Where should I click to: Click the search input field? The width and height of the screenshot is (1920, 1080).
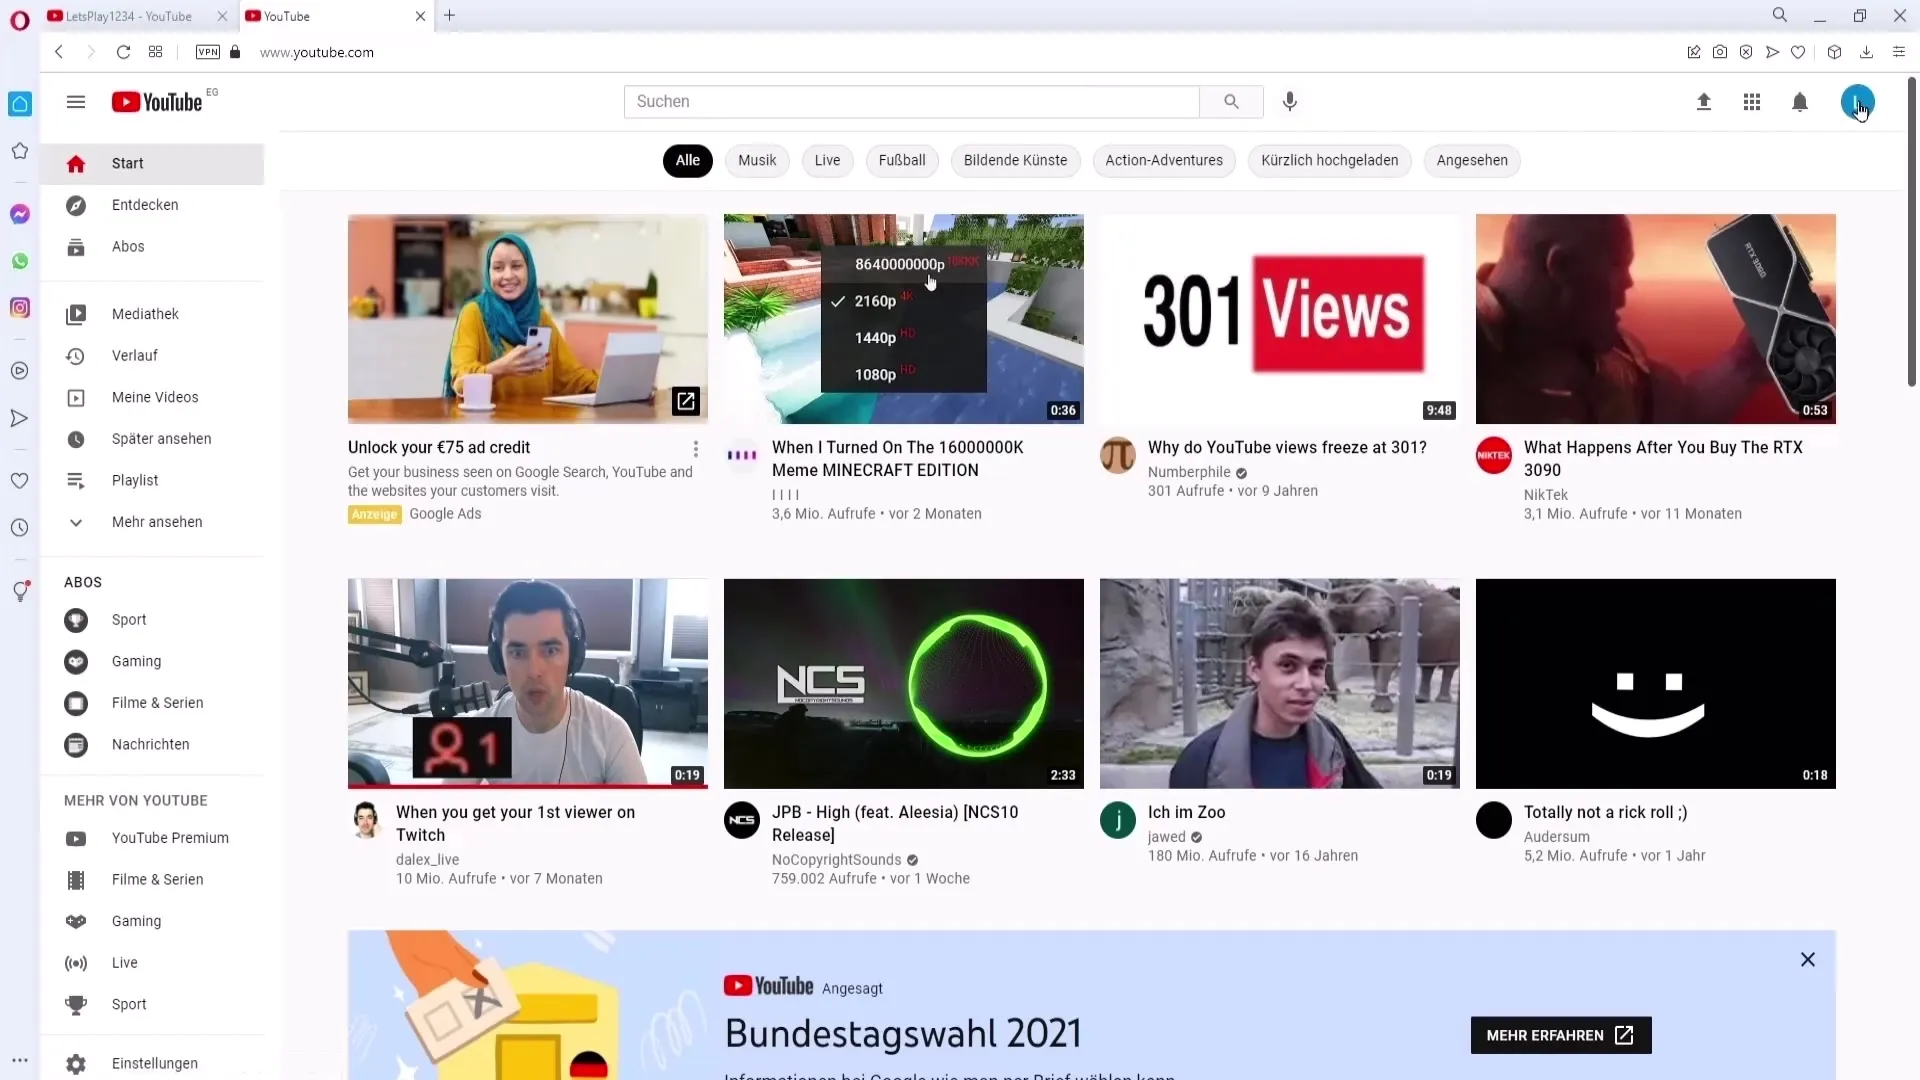click(x=913, y=102)
